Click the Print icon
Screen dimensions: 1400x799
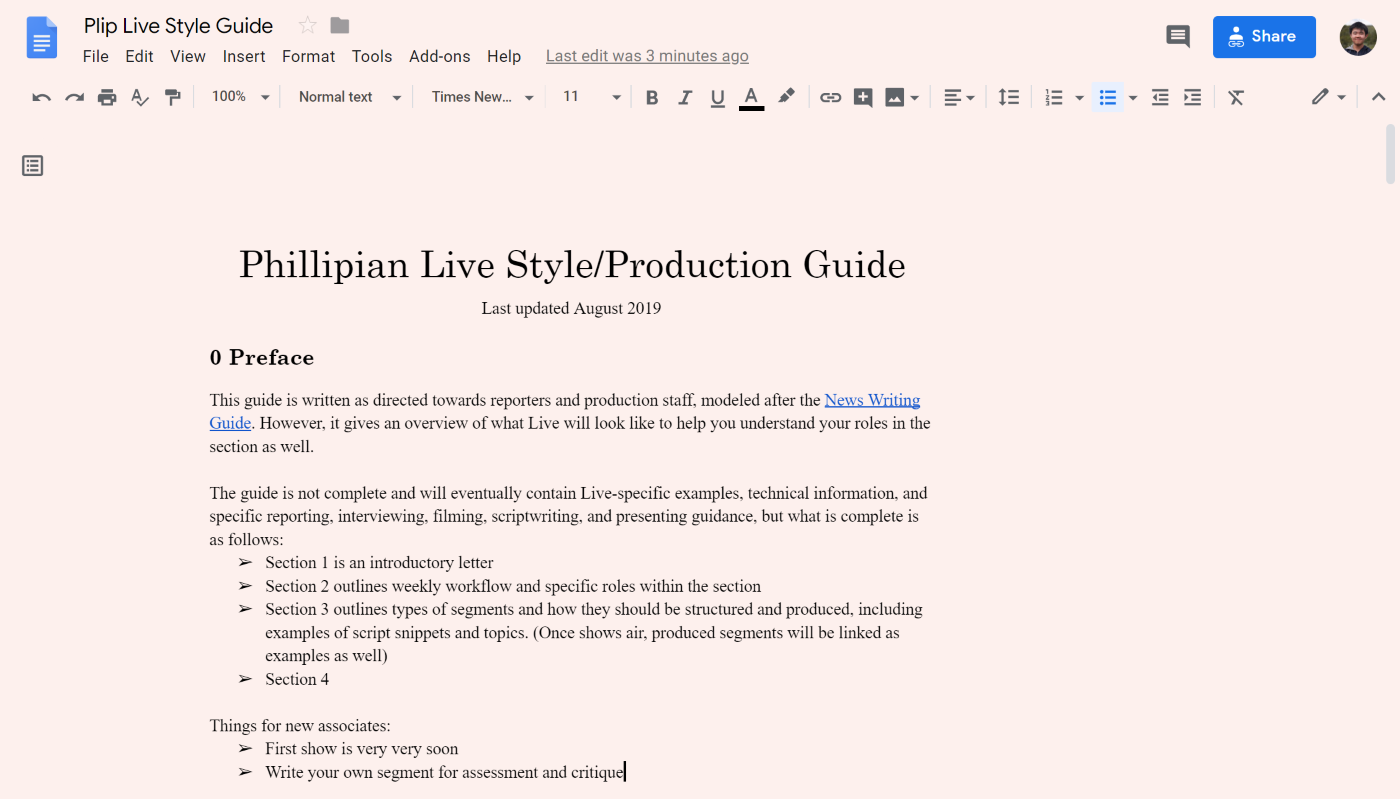[x=107, y=96]
